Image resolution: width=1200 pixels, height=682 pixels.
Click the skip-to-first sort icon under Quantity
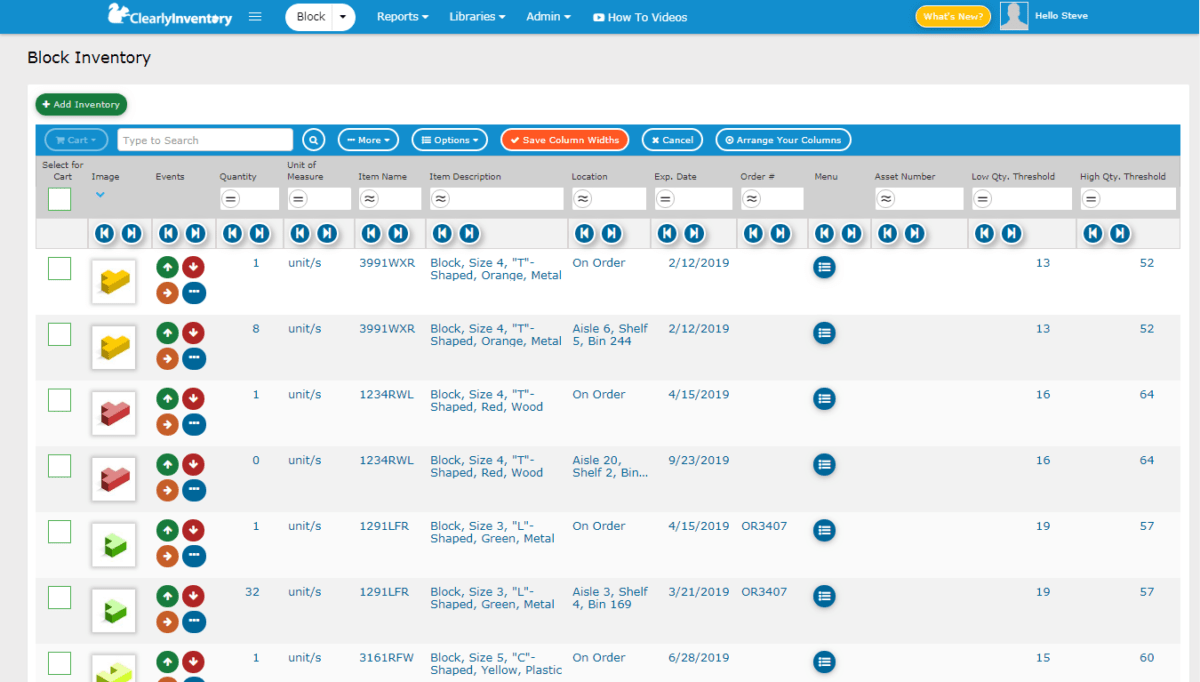click(x=234, y=233)
